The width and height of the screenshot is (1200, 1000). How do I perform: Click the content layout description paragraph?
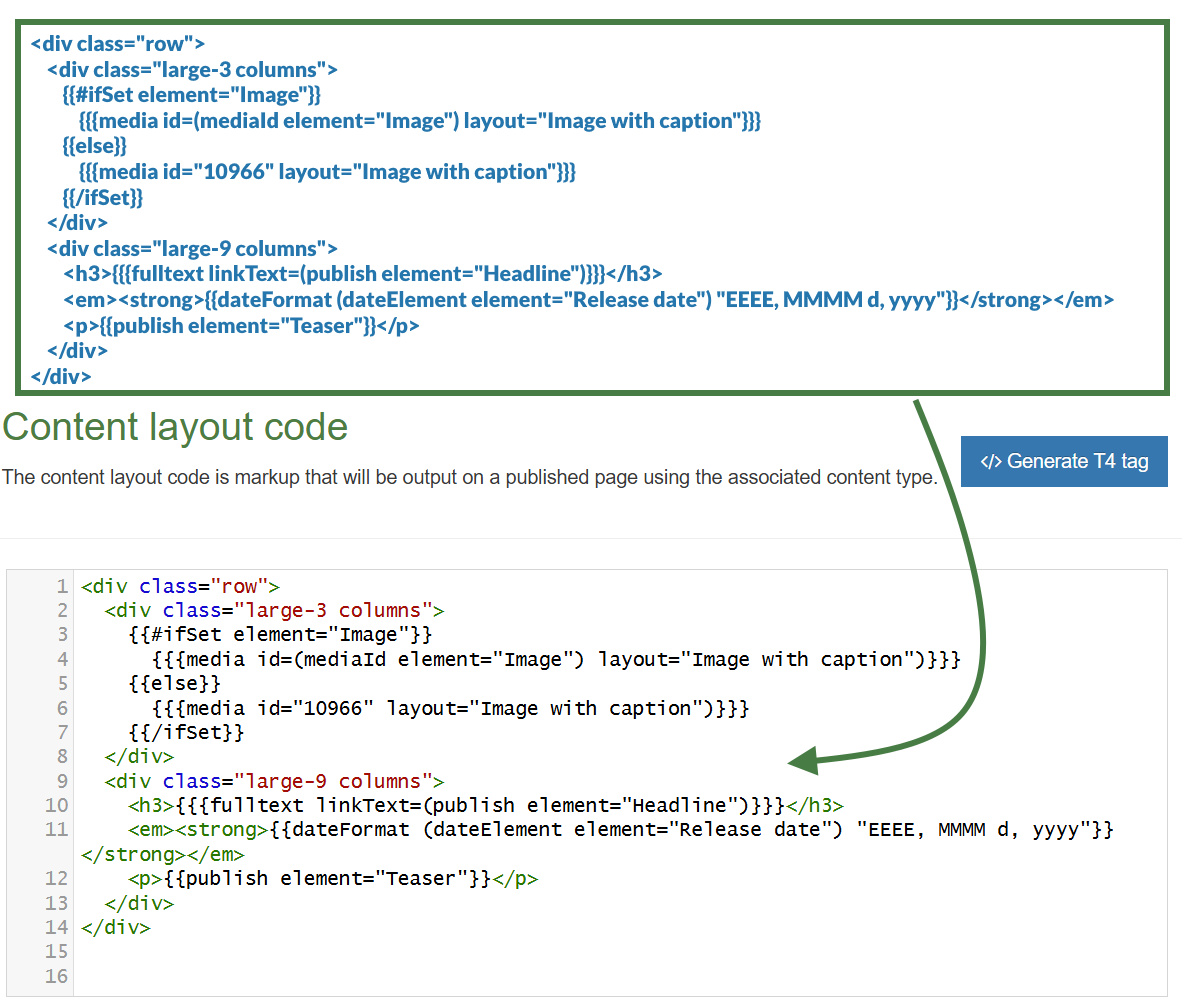pos(470,477)
